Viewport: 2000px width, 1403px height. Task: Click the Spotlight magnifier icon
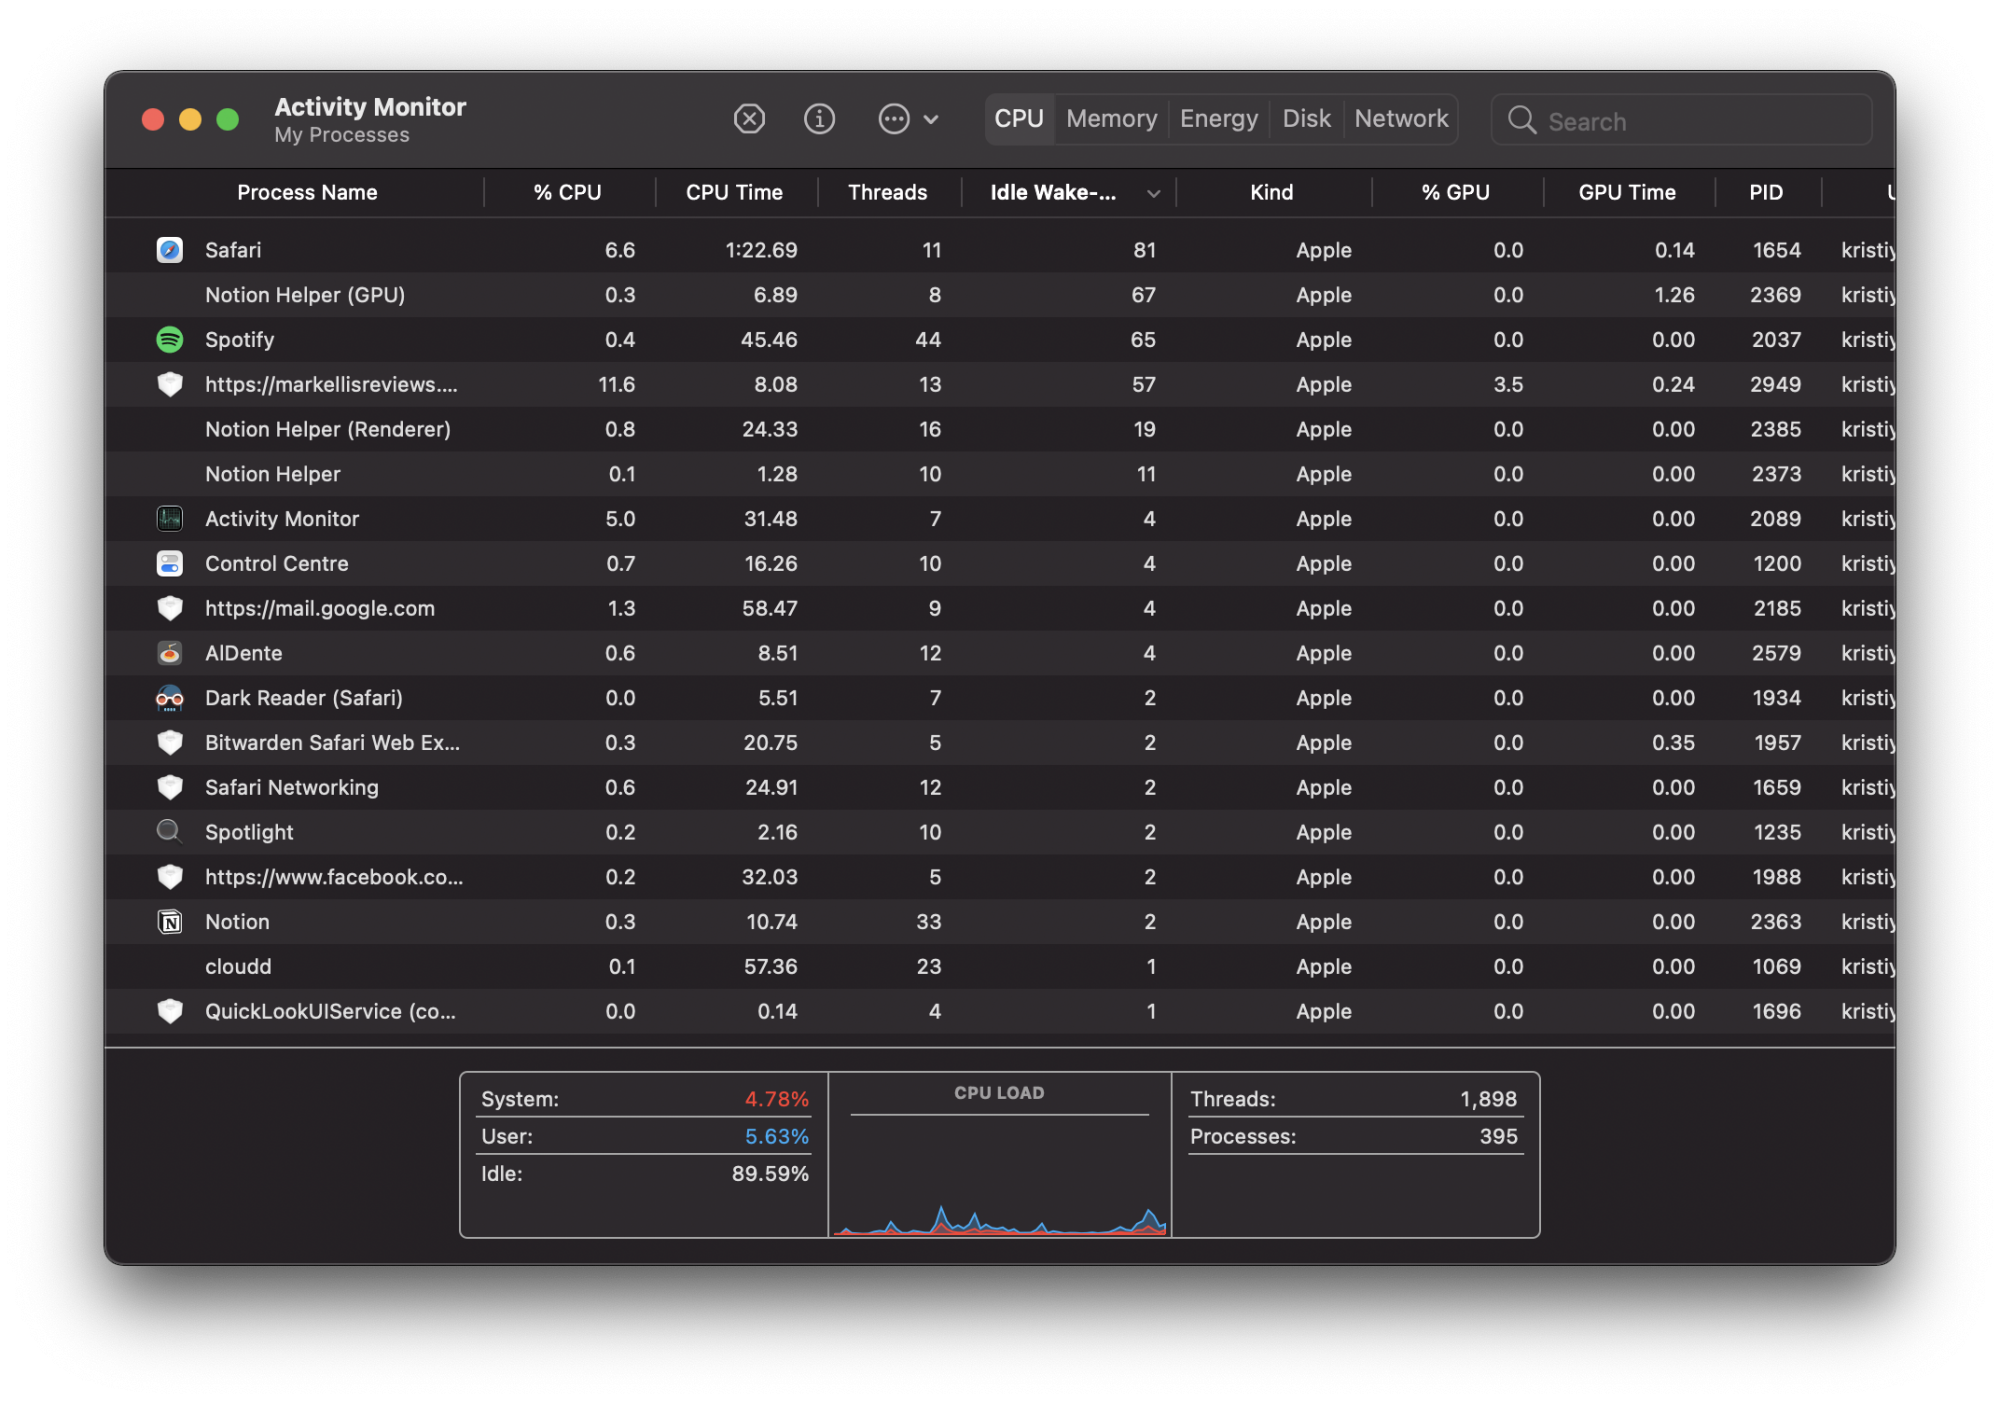coord(170,832)
